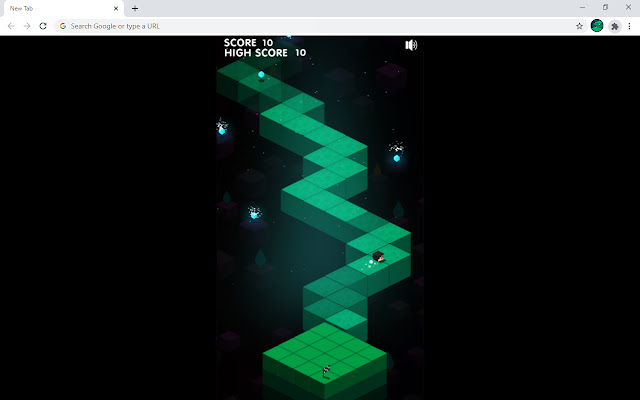
Task: Open a new tab with the plus button
Action: tap(135, 8)
